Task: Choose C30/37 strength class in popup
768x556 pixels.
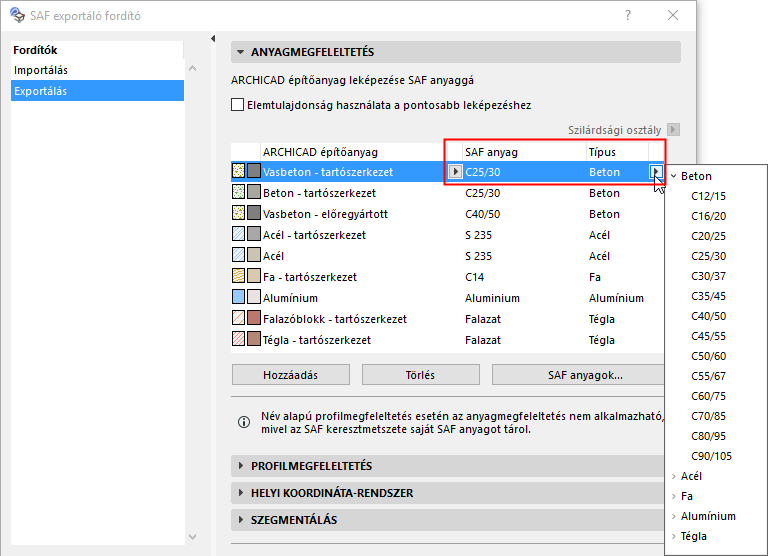Action: [x=708, y=276]
